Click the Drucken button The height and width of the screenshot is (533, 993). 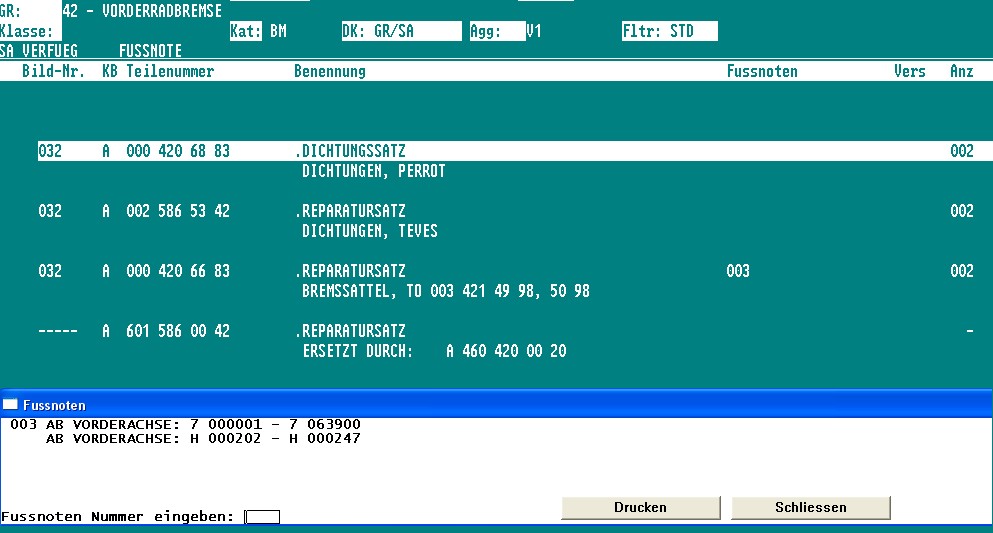pos(640,507)
